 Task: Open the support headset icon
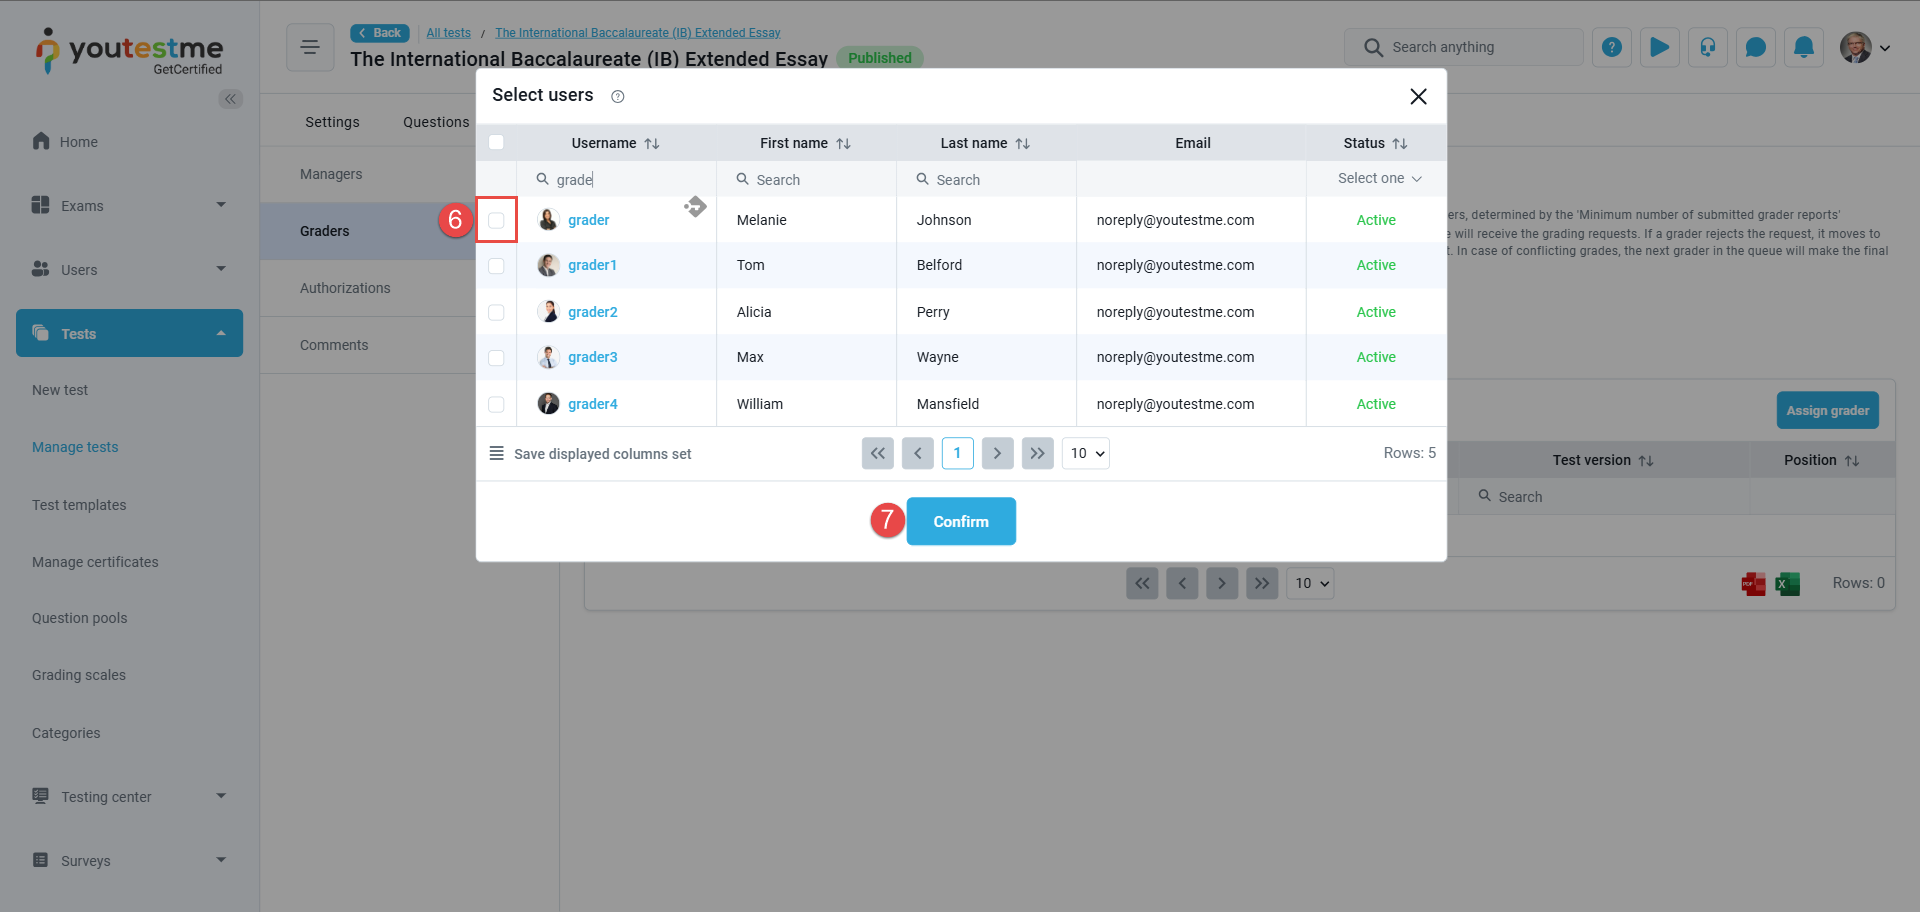pos(1707,47)
